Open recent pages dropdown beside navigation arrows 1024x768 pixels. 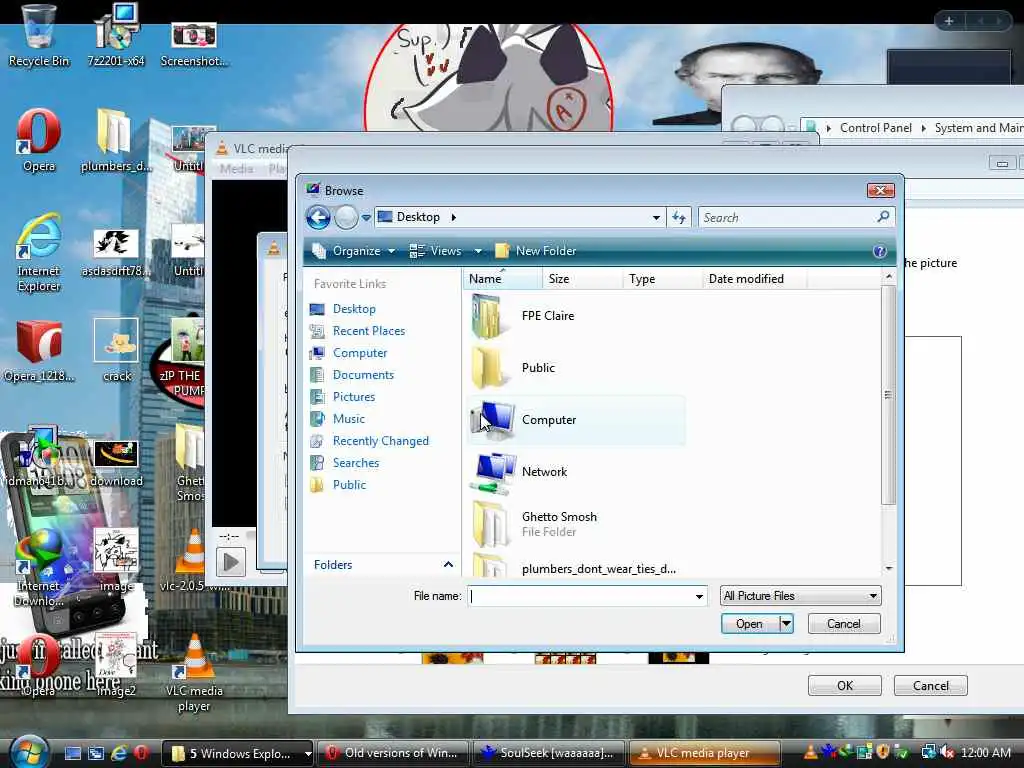point(366,217)
